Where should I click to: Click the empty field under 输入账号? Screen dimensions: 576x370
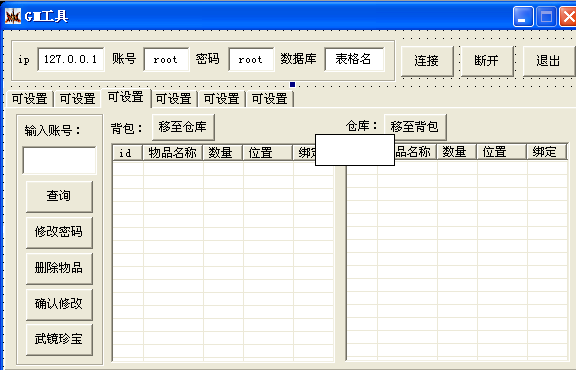[59, 160]
